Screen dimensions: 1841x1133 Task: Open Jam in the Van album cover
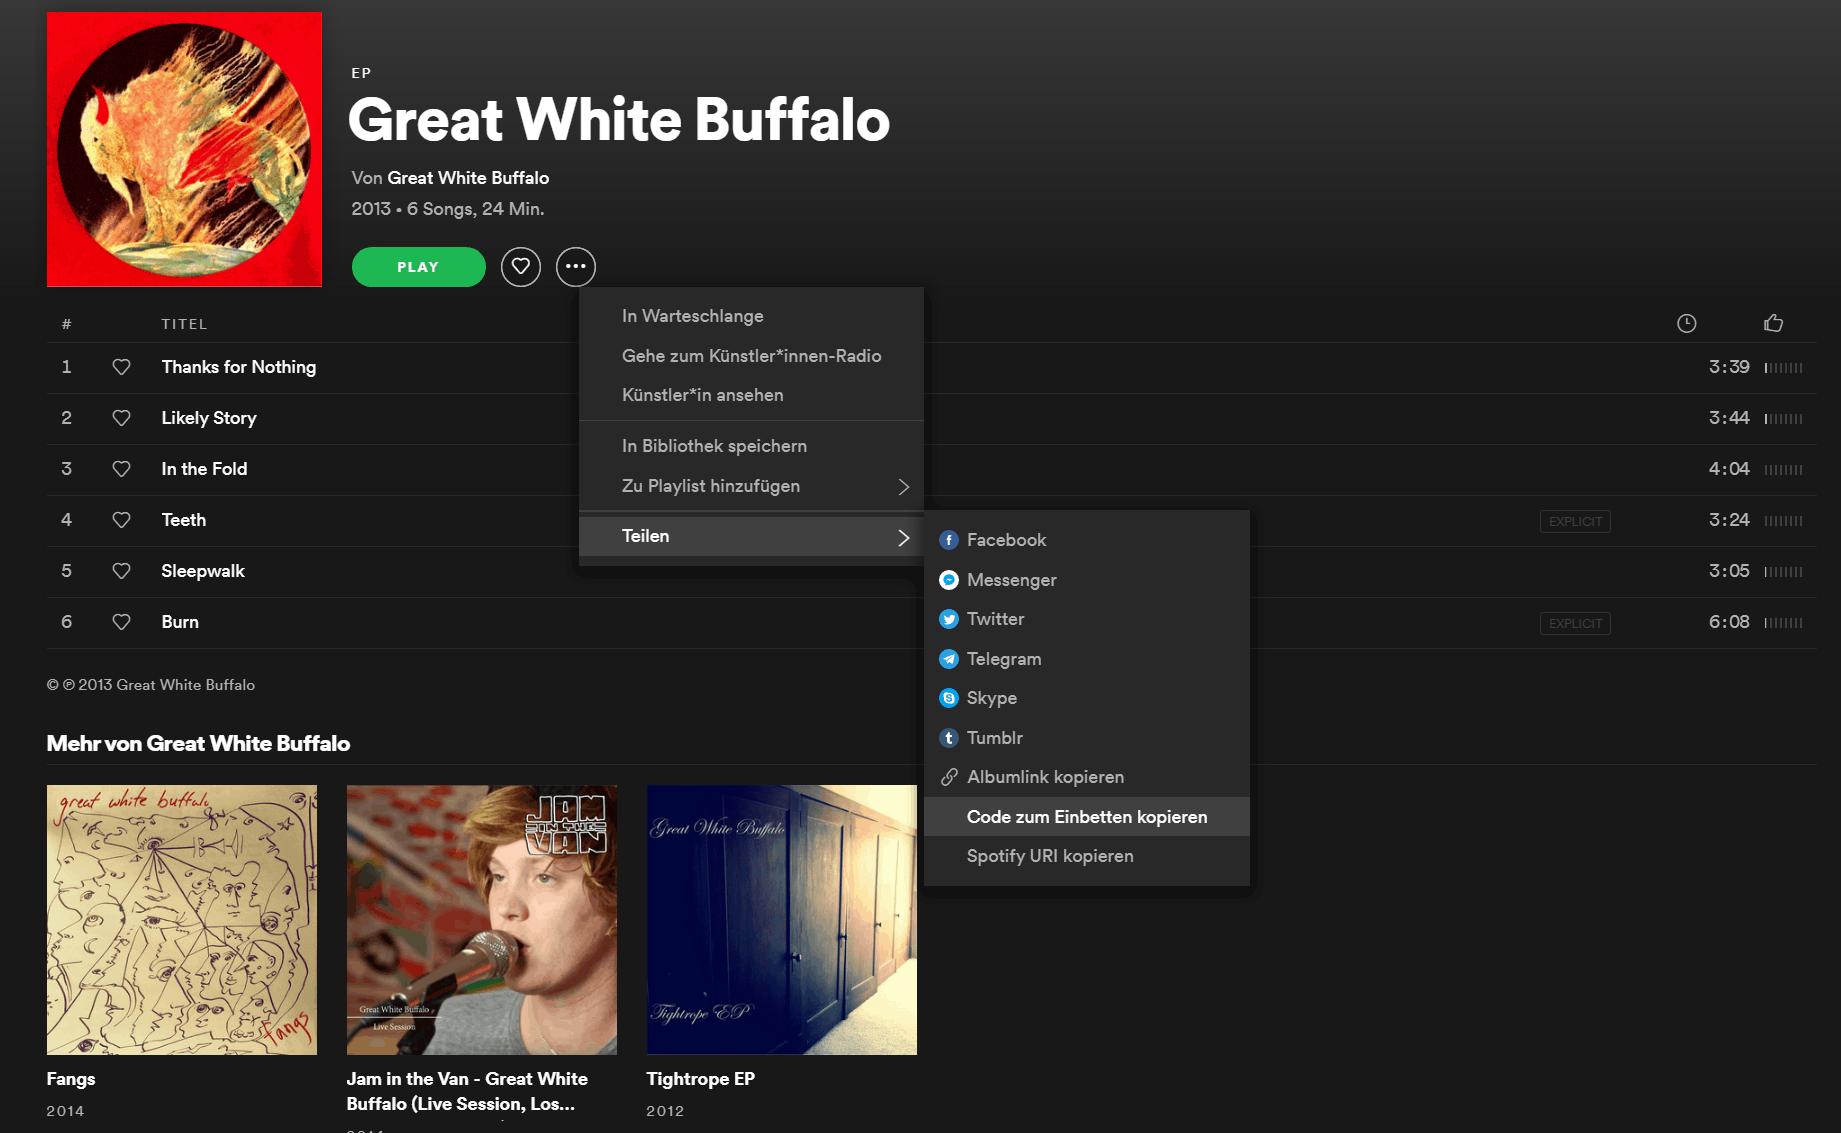482,920
